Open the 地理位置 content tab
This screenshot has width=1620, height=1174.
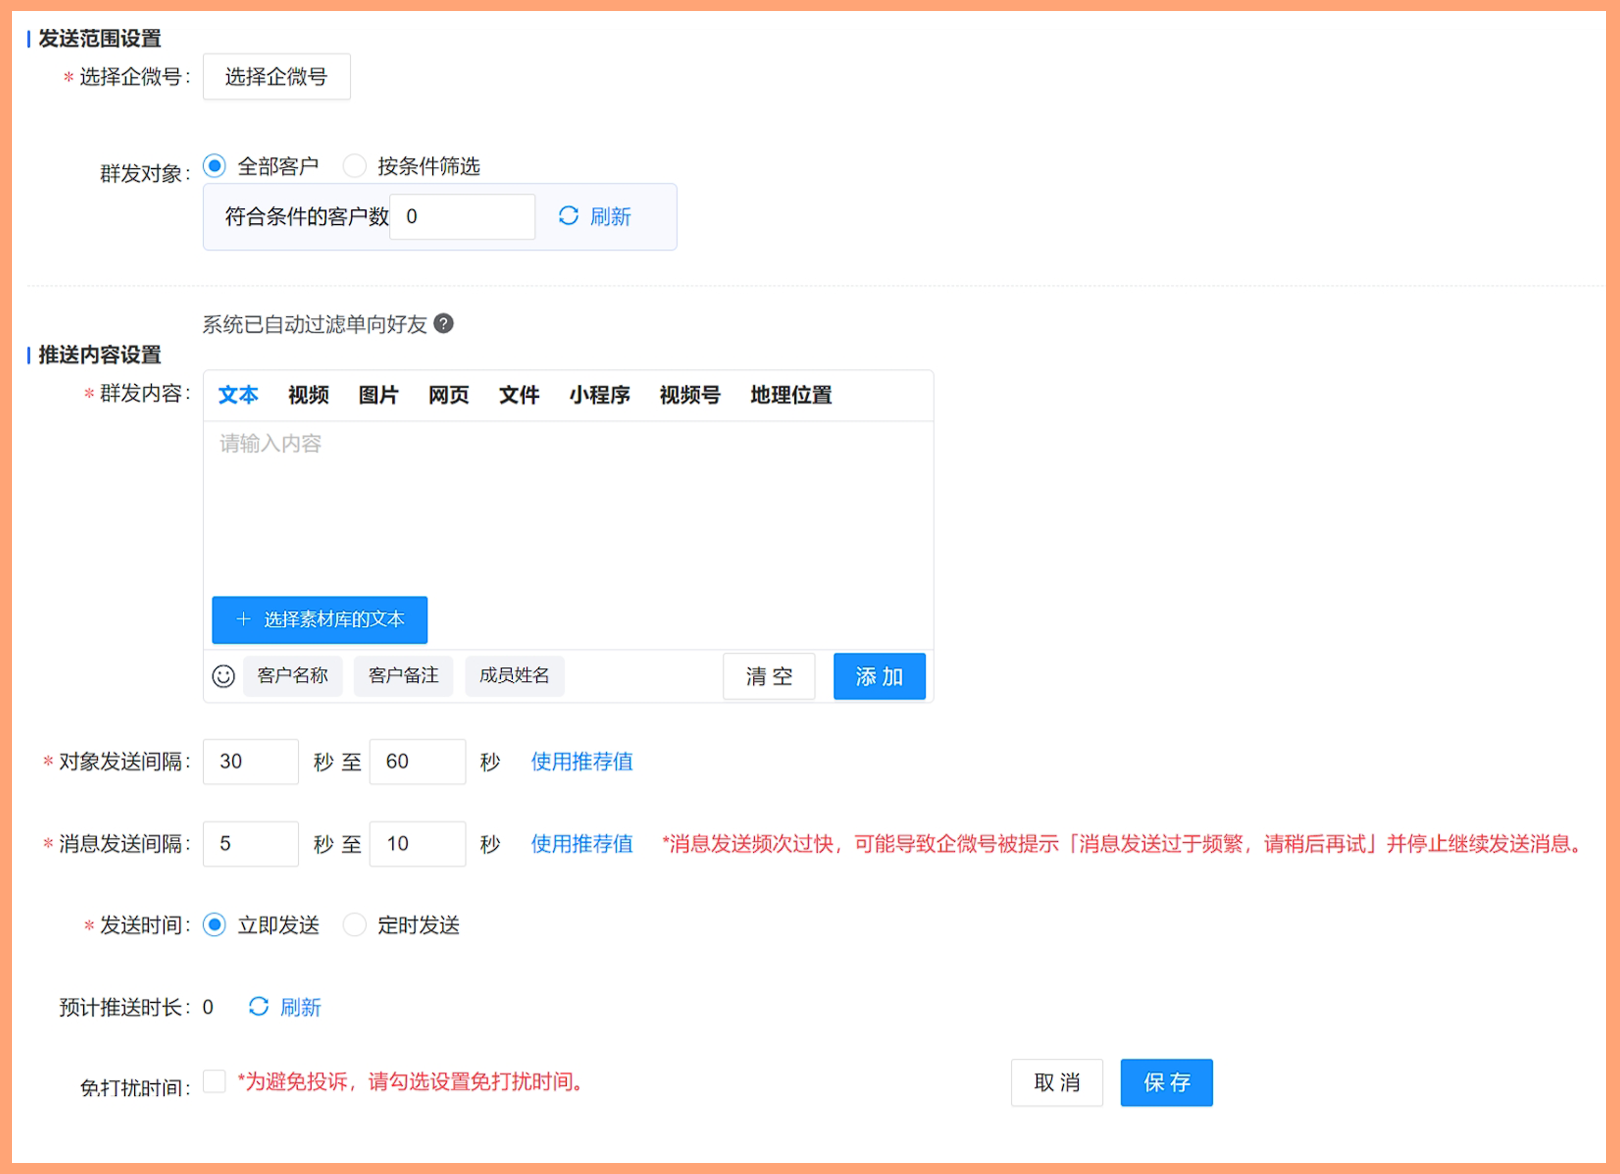coord(791,395)
